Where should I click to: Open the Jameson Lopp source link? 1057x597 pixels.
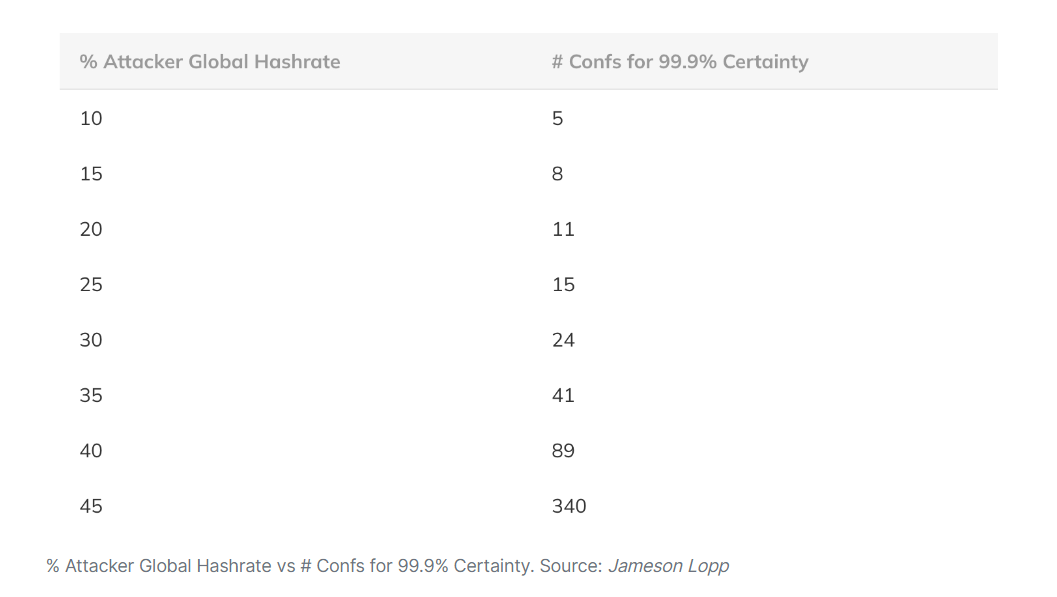[668, 566]
